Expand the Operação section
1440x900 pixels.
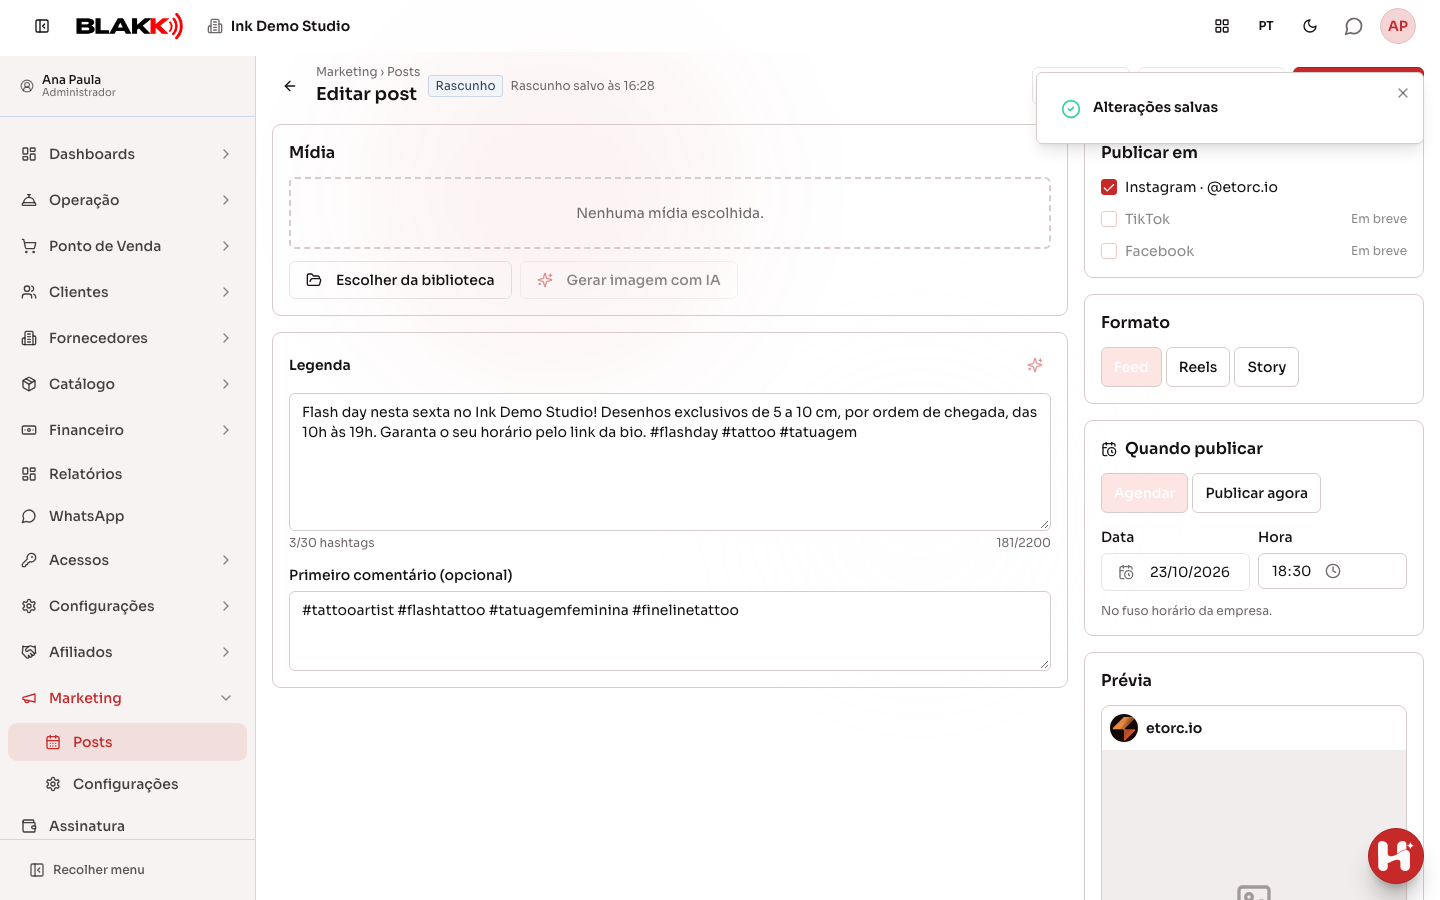click(127, 200)
